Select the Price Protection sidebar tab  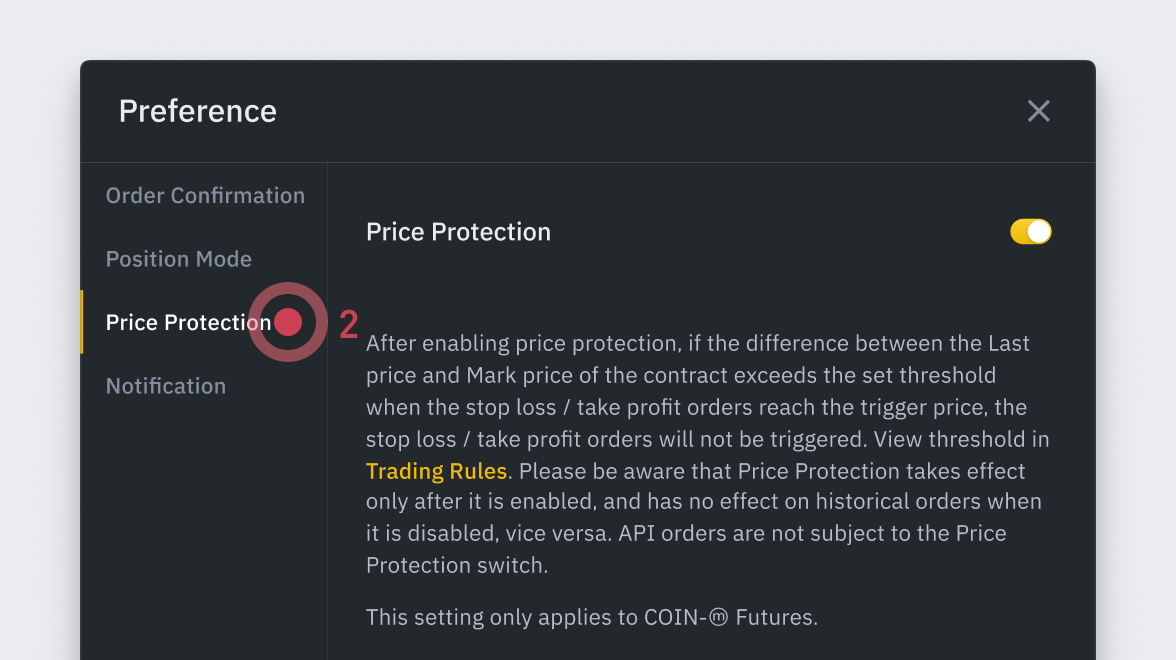(x=188, y=323)
